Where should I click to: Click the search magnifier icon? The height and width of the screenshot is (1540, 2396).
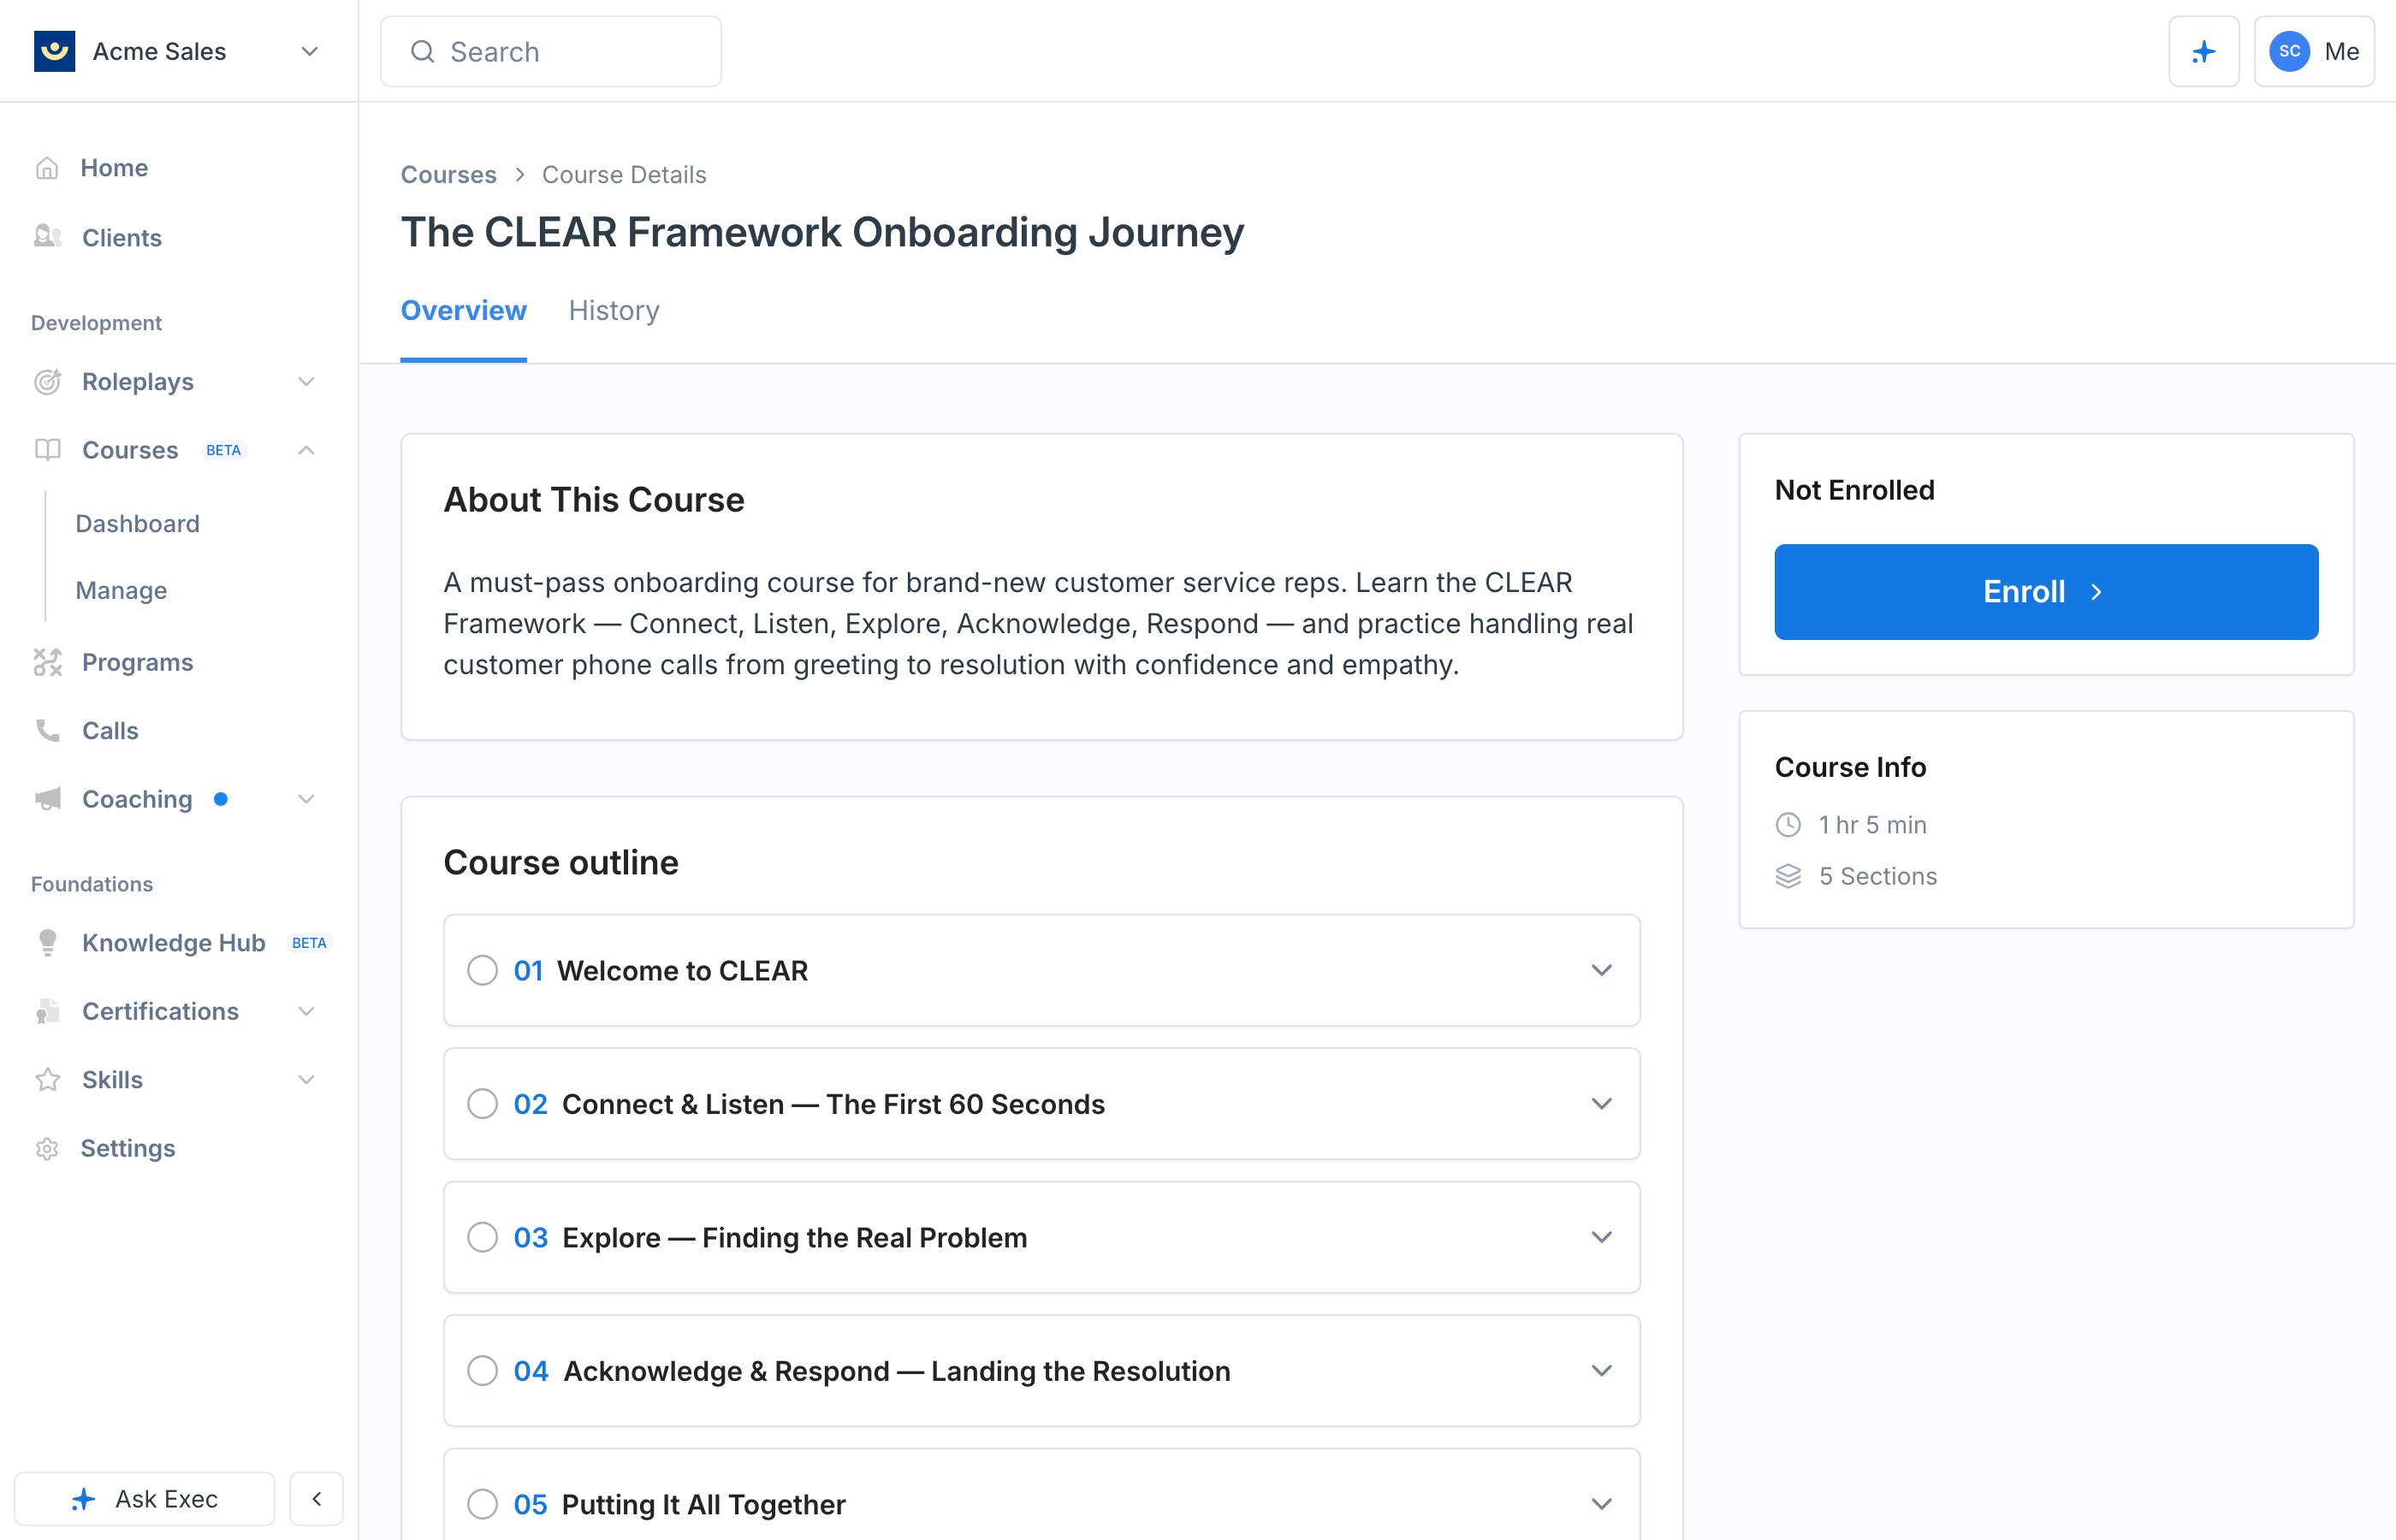click(x=423, y=51)
